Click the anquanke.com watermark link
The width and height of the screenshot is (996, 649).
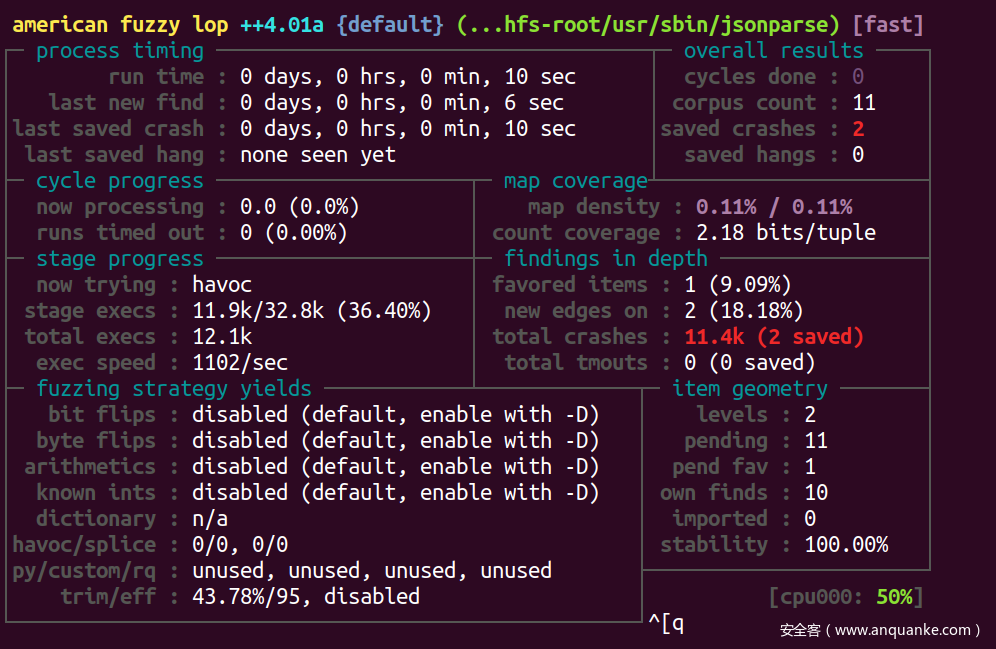click(880, 630)
